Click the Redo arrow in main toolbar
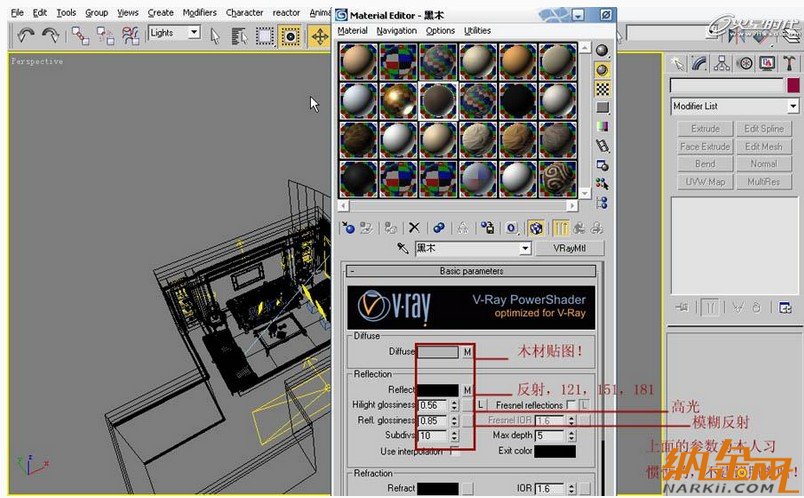Image resolution: width=804 pixels, height=498 pixels. pyautogui.click(x=50, y=36)
